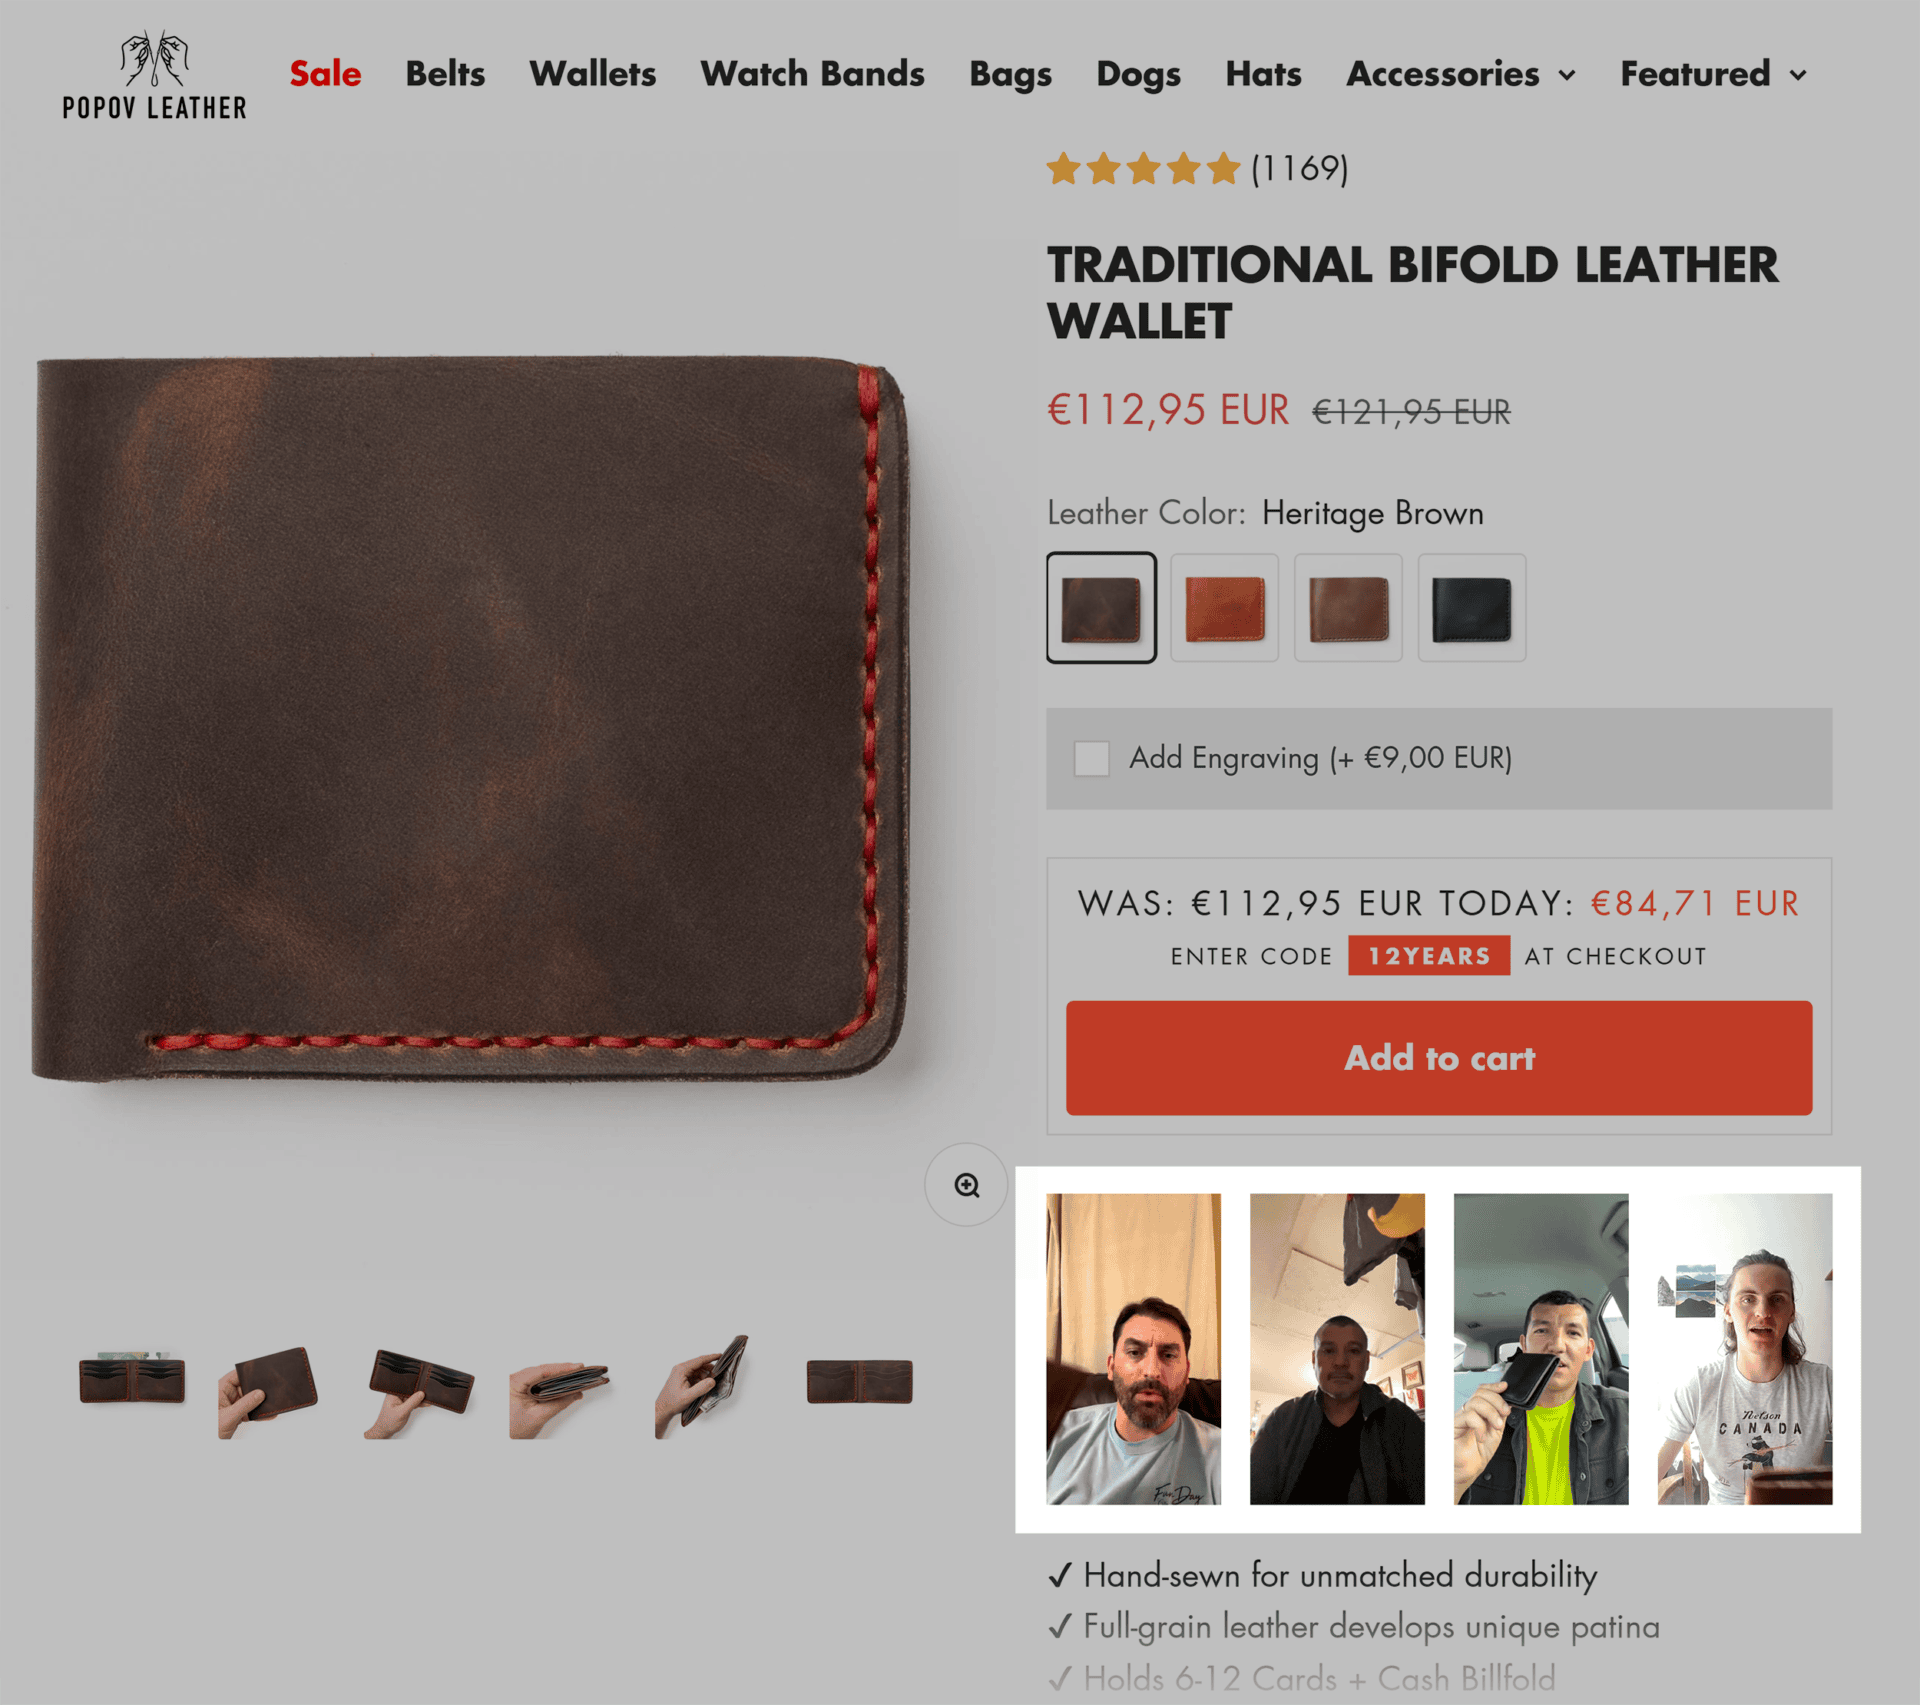This screenshot has width=1920, height=1705.
Task: Open the Watch Bands page
Action: (x=812, y=74)
